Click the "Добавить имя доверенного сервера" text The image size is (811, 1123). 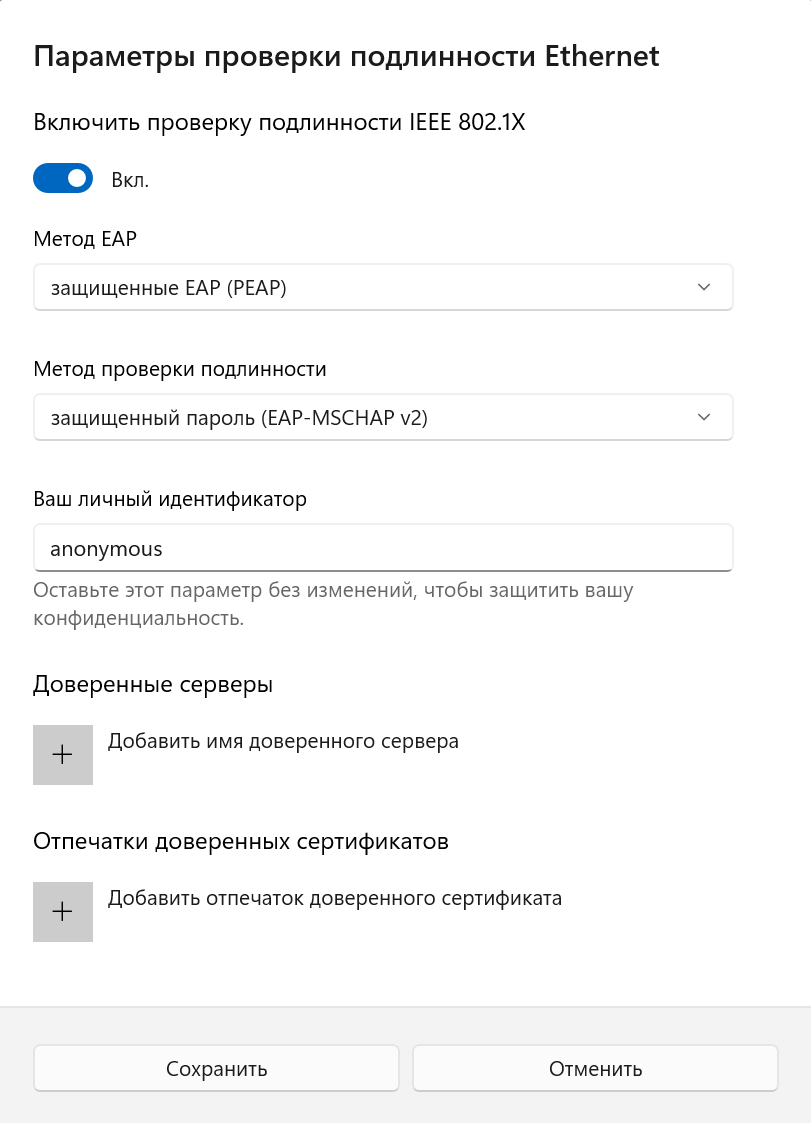coord(283,741)
